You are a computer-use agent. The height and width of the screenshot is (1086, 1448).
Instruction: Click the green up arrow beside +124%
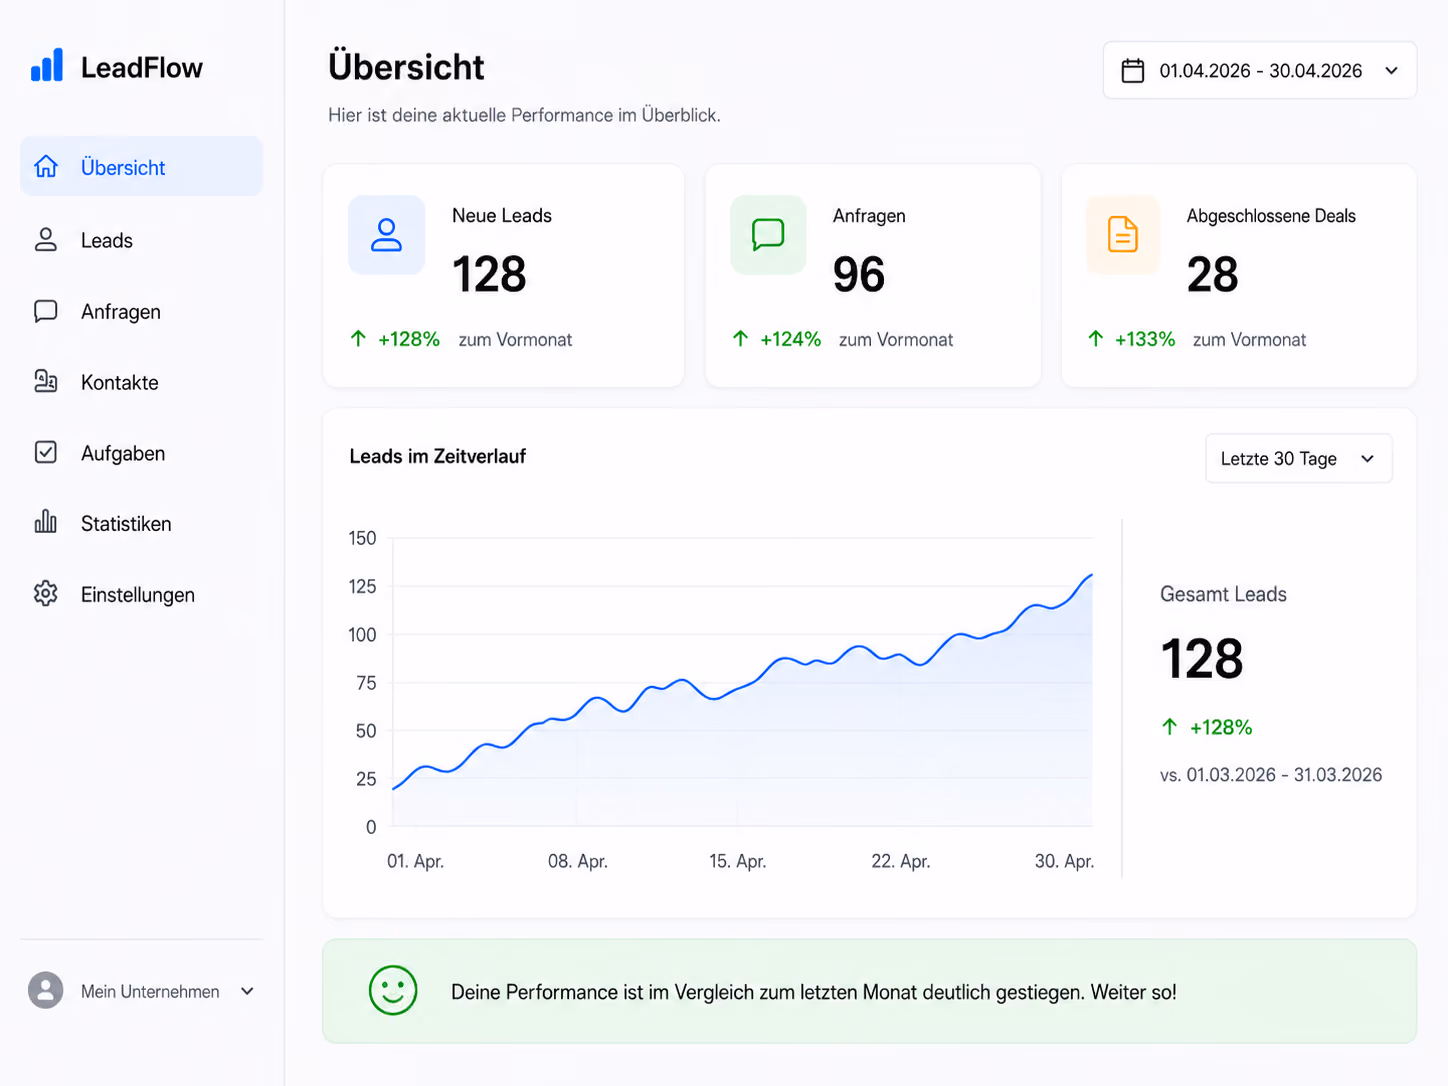click(740, 338)
